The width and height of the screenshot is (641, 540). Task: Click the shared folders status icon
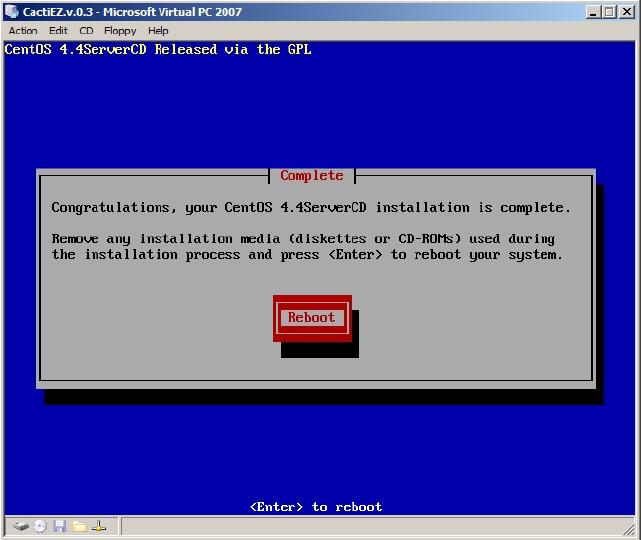(79, 526)
